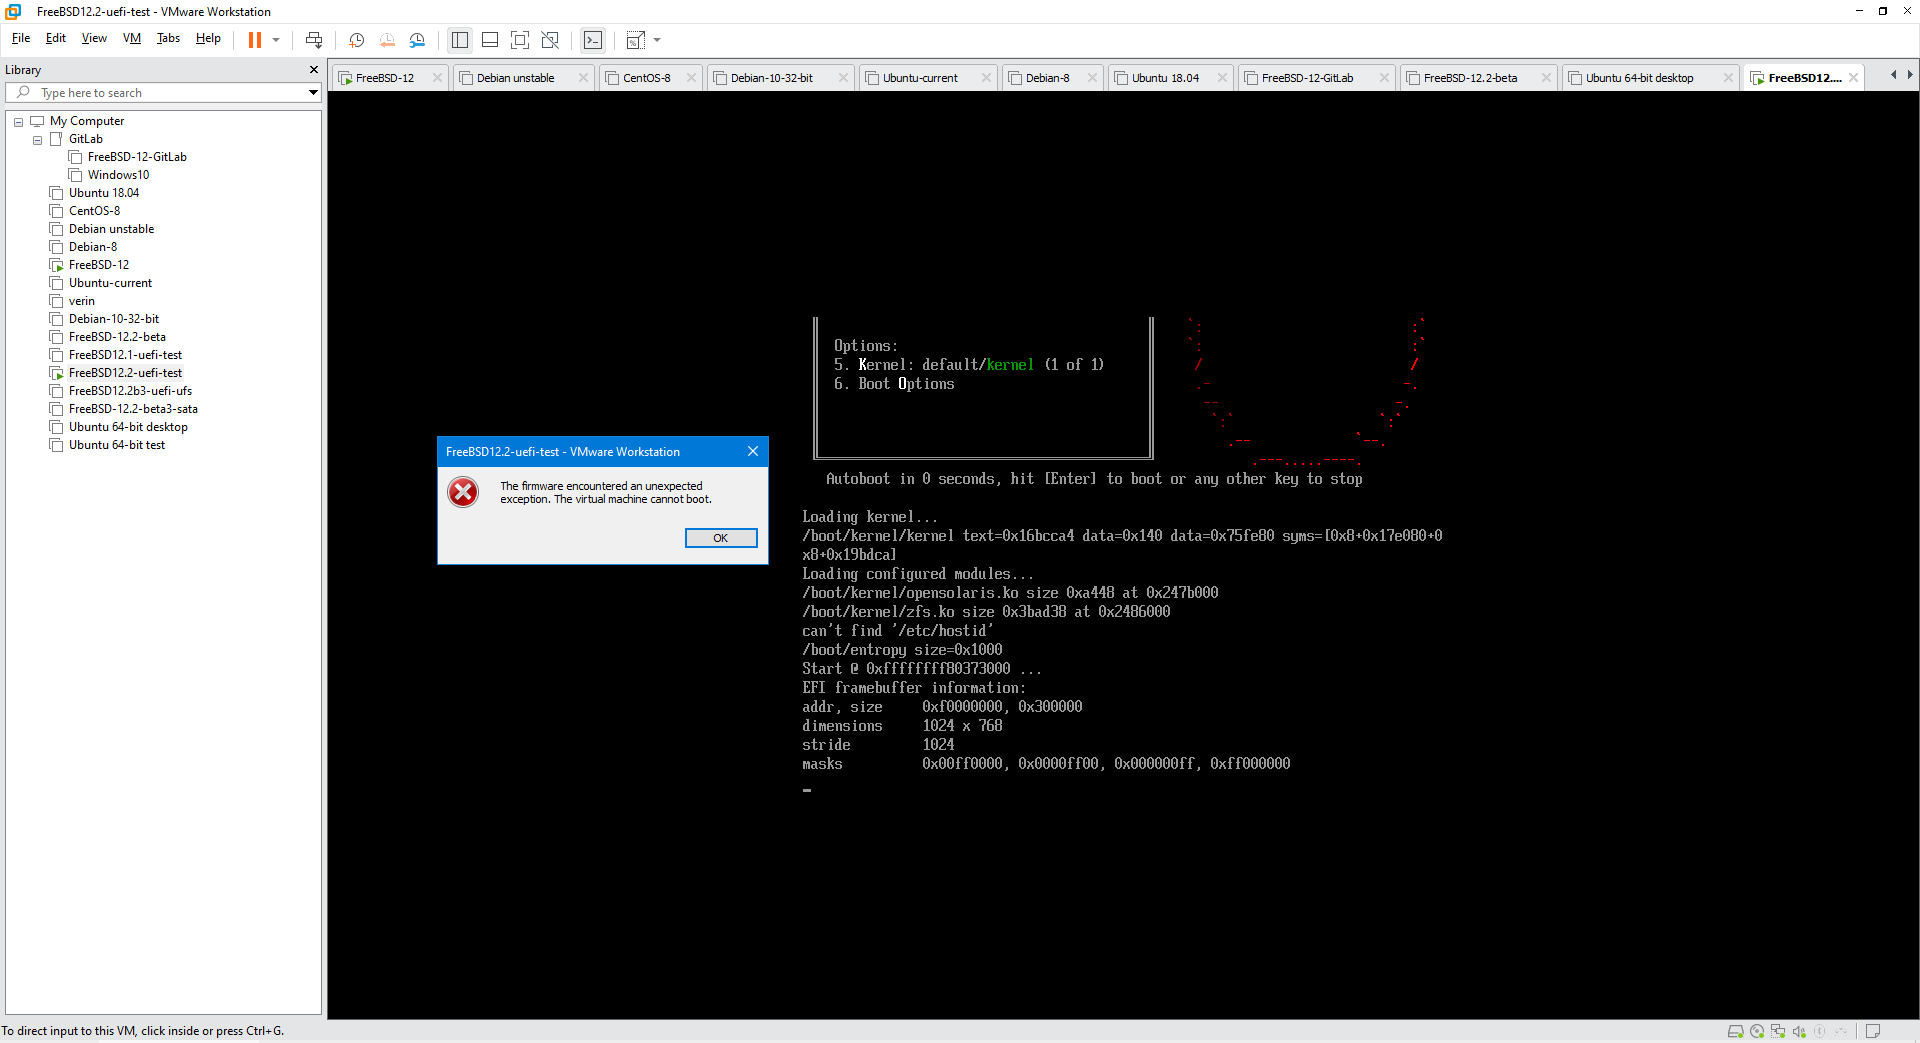Collapse the GitLab folder node

point(37,140)
